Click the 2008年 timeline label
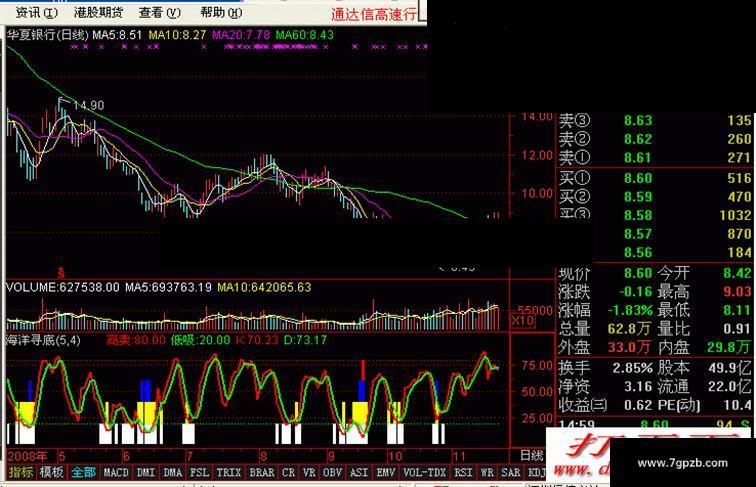Viewport: 756px width, 487px height. click(x=27, y=456)
